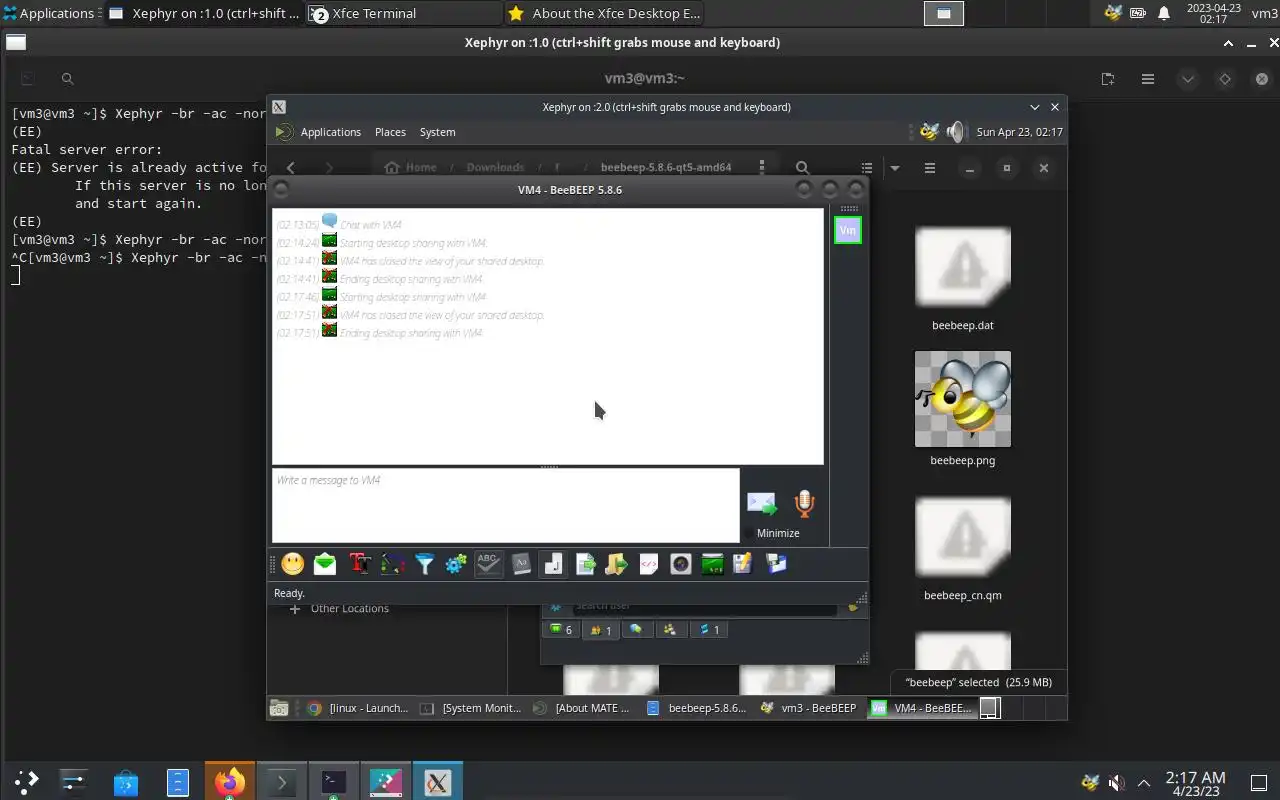Switch to the System Monitor taskbar window
The image size is (1280, 800).
click(470, 708)
